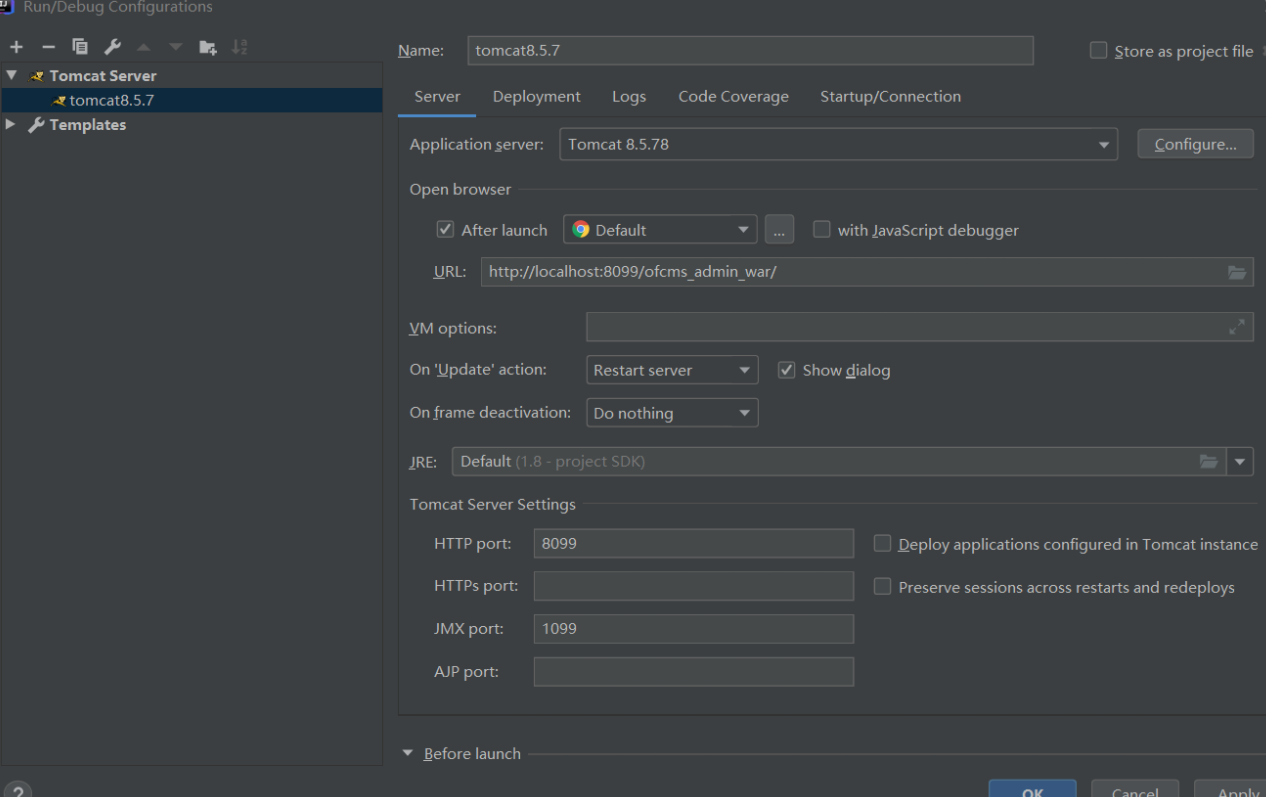Toggle Store as project file checkbox

point(1099,51)
